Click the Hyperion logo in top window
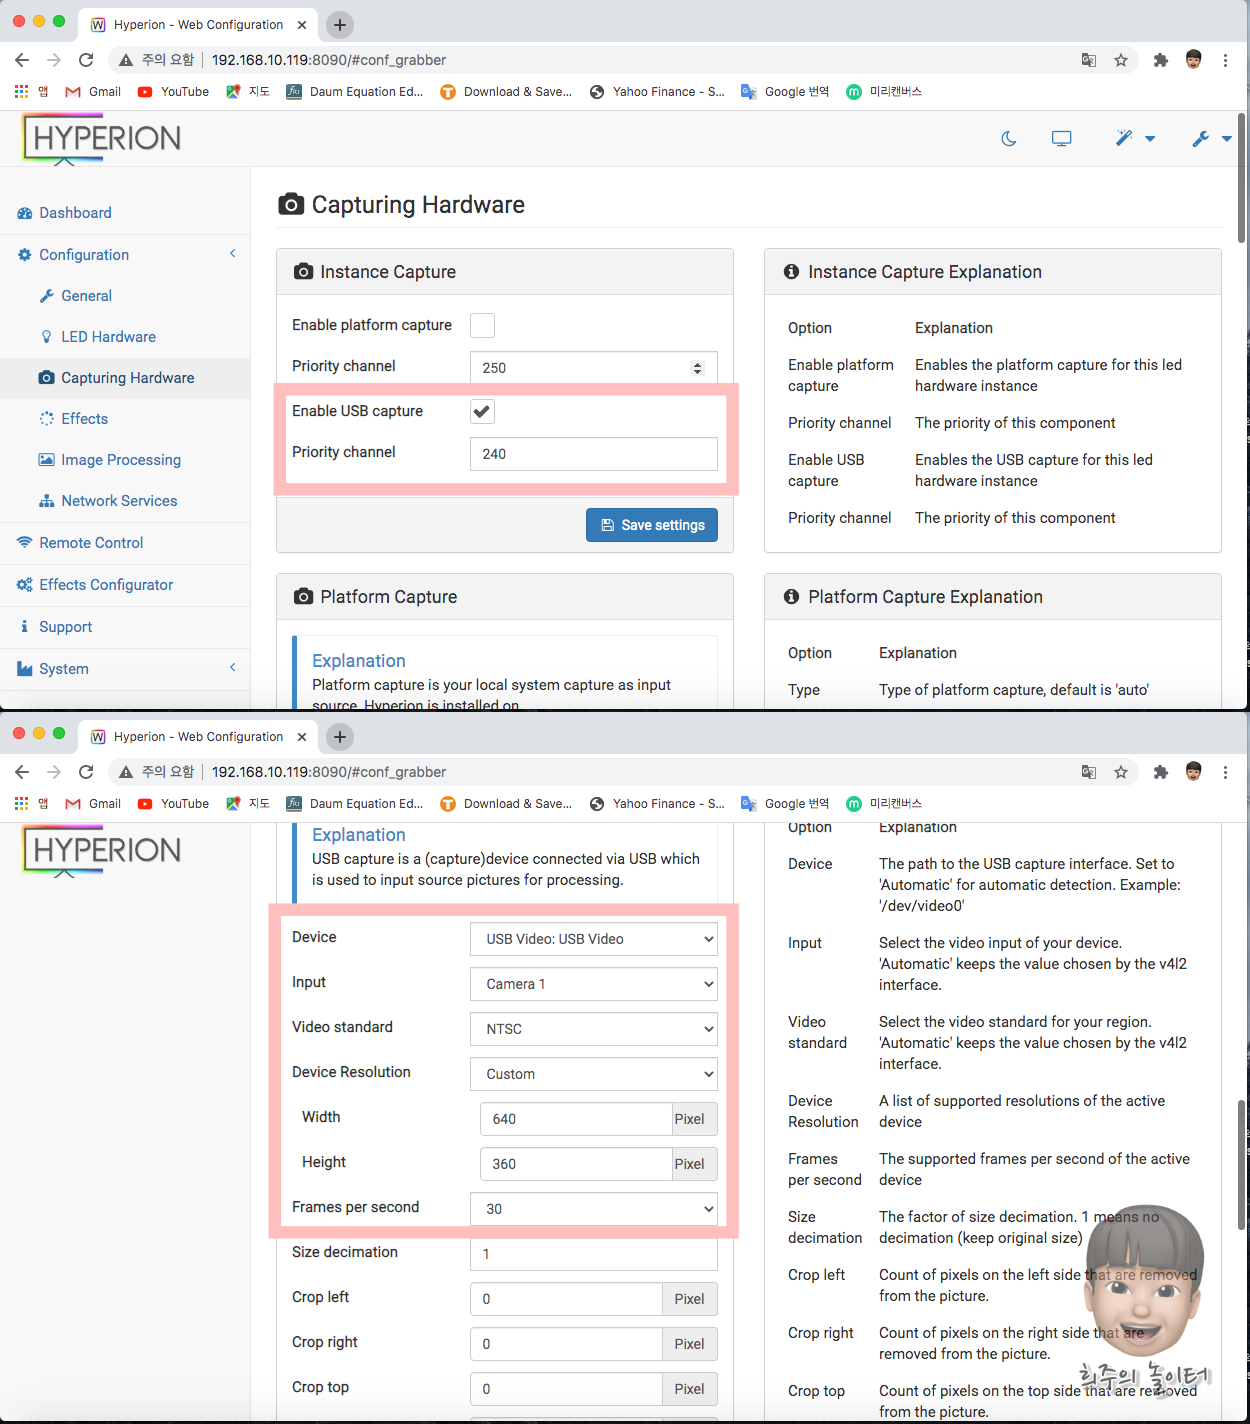The image size is (1250, 1424). click(x=102, y=139)
